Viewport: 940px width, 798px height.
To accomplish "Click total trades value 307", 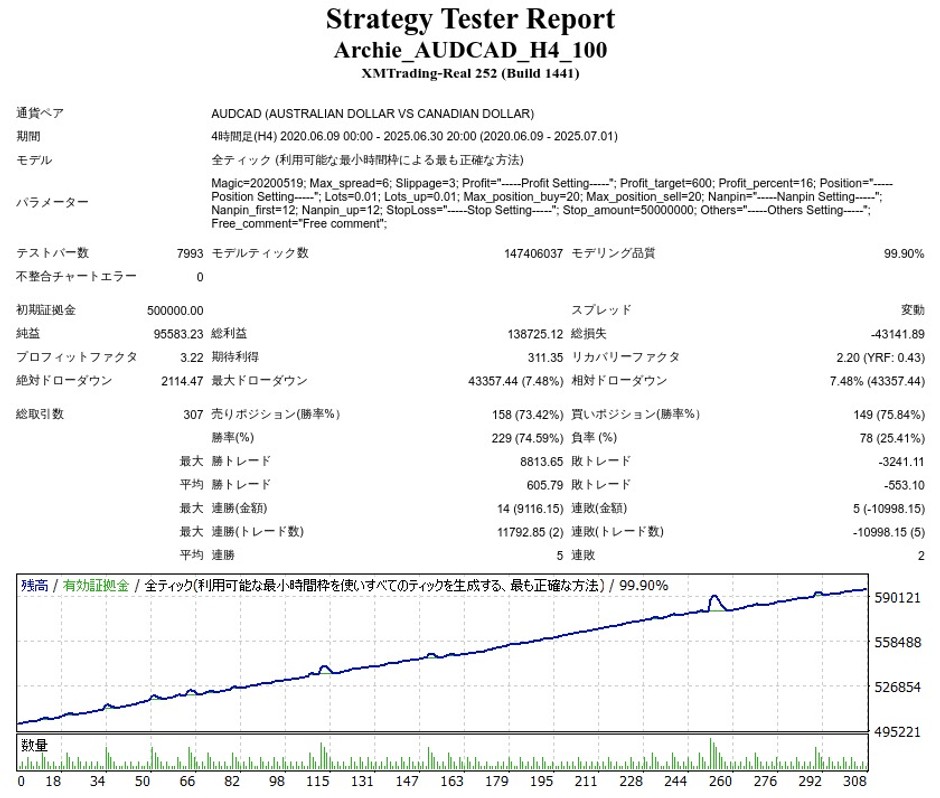I will click(193, 414).
